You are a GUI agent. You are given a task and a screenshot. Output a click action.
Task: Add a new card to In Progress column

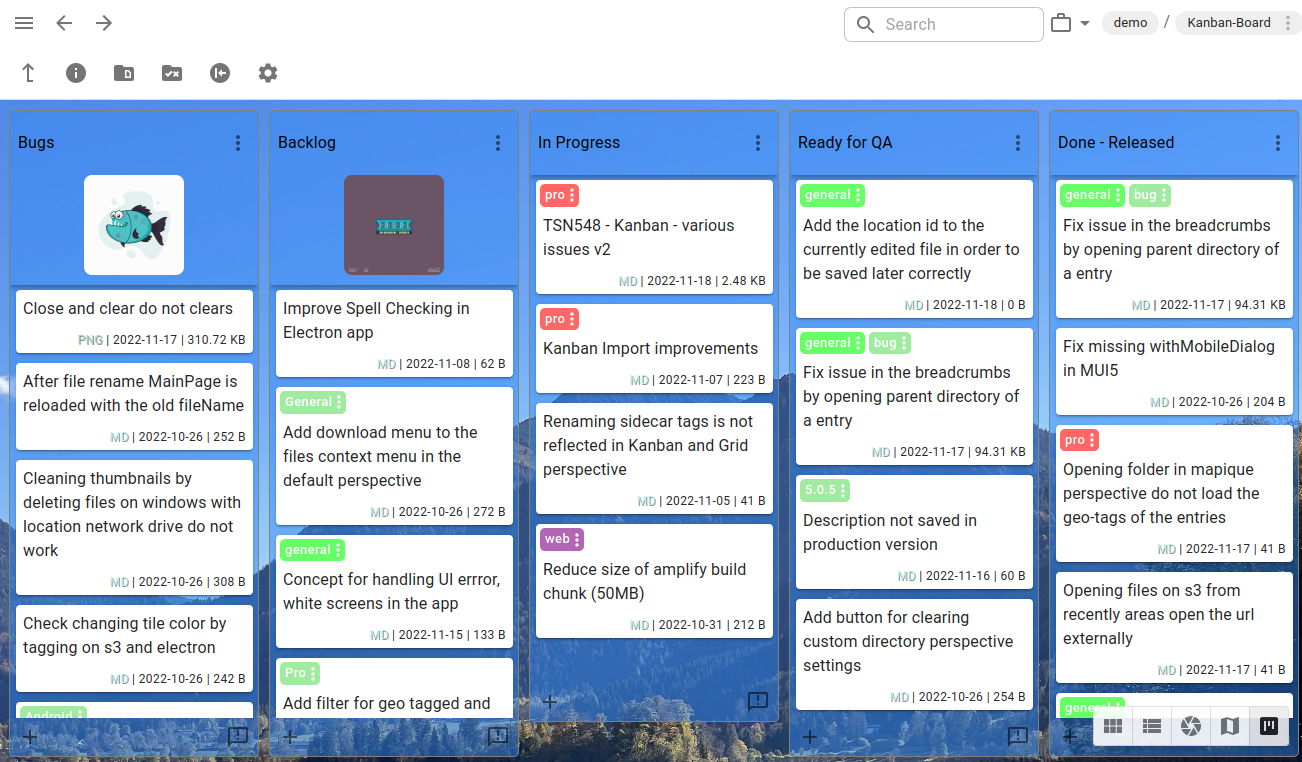(549, 702)
